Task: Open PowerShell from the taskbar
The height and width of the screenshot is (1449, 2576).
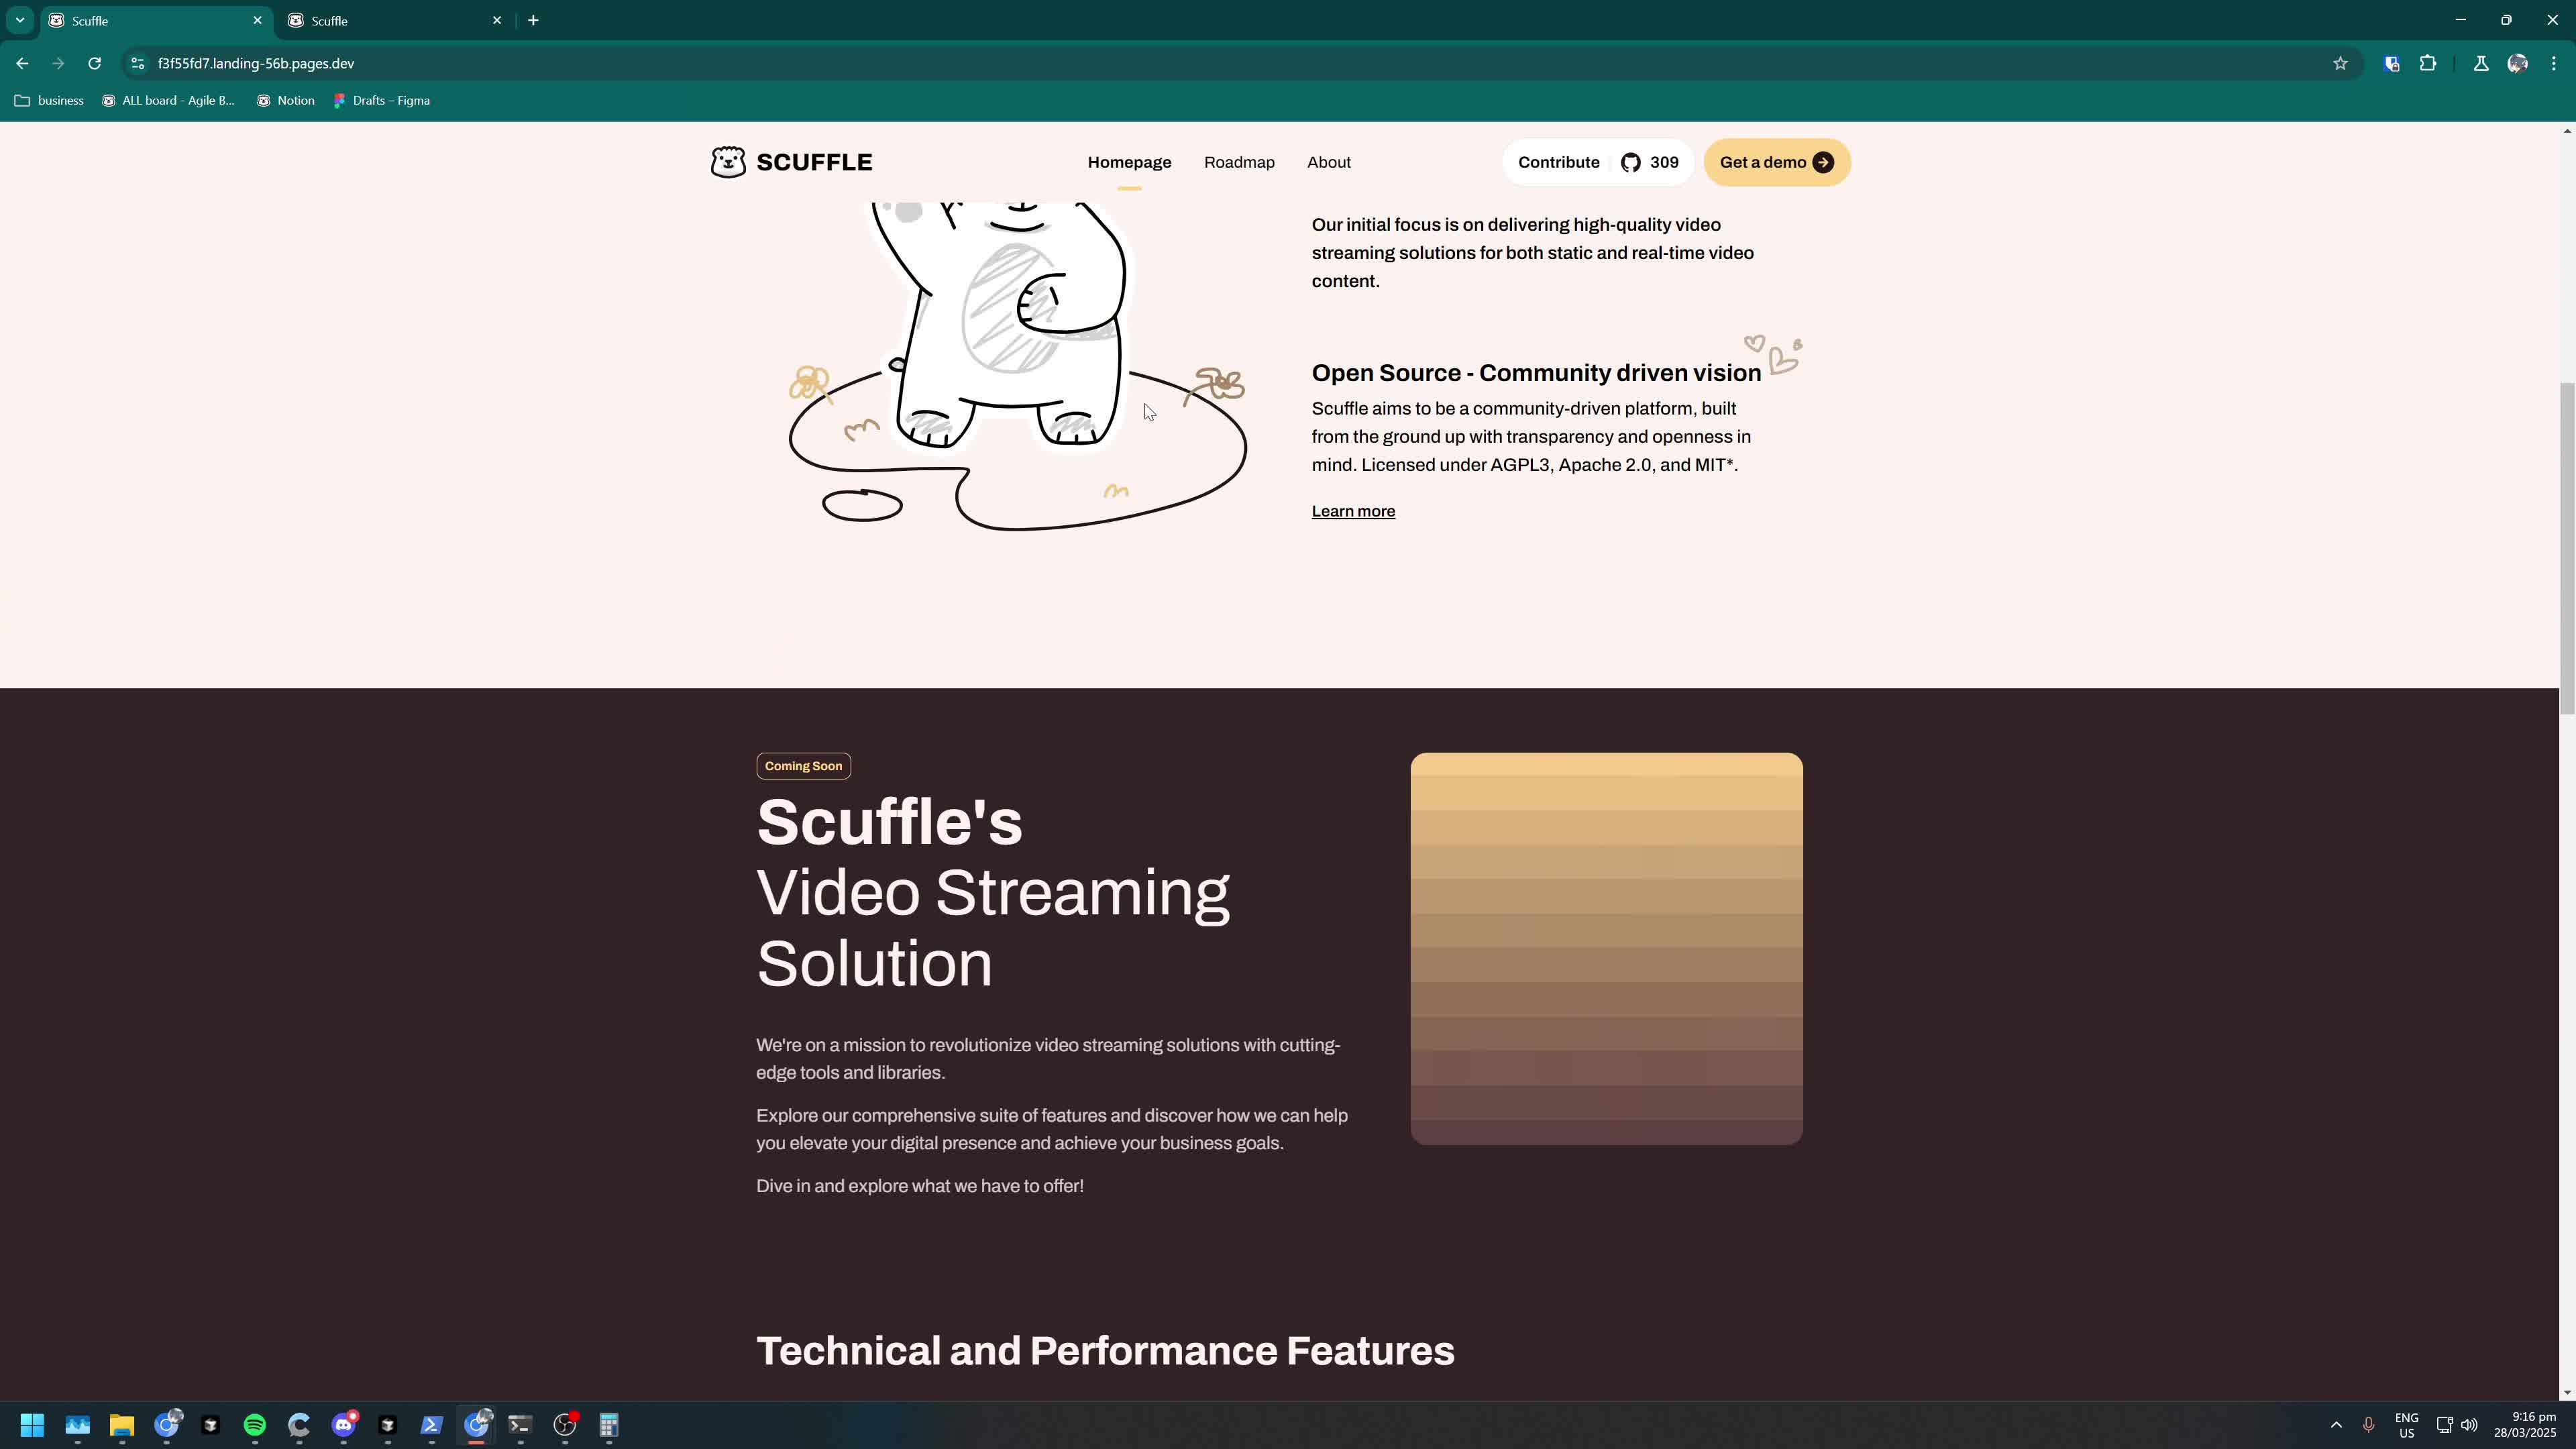Action: coord(432,1425)
